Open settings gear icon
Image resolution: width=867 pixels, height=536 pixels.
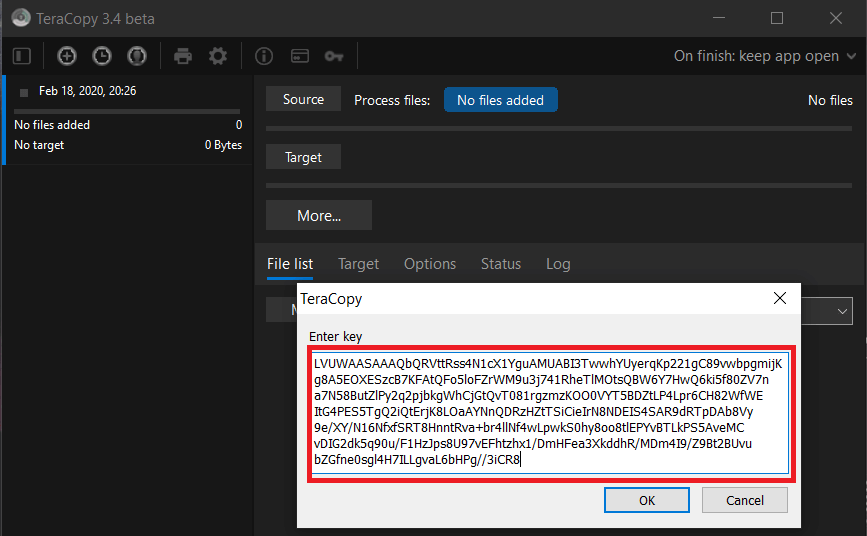tap(218, 56)
